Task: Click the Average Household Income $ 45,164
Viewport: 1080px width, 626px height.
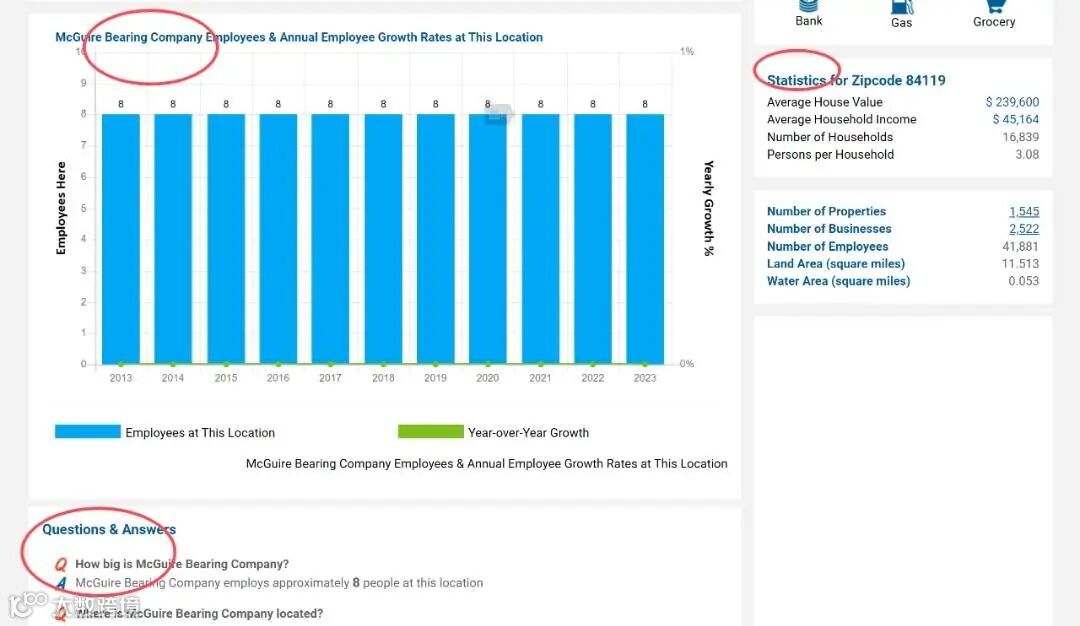Action: (x=1015, y=119)
